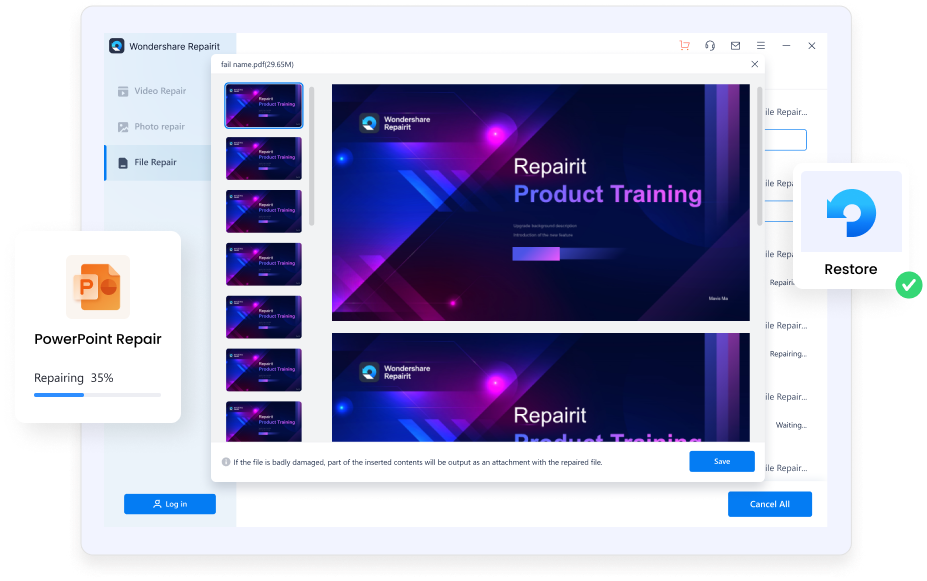This screenshot has height=581, width=927.
Task: Close the fail name.pdf preview dialog
Action: point(754,64)
